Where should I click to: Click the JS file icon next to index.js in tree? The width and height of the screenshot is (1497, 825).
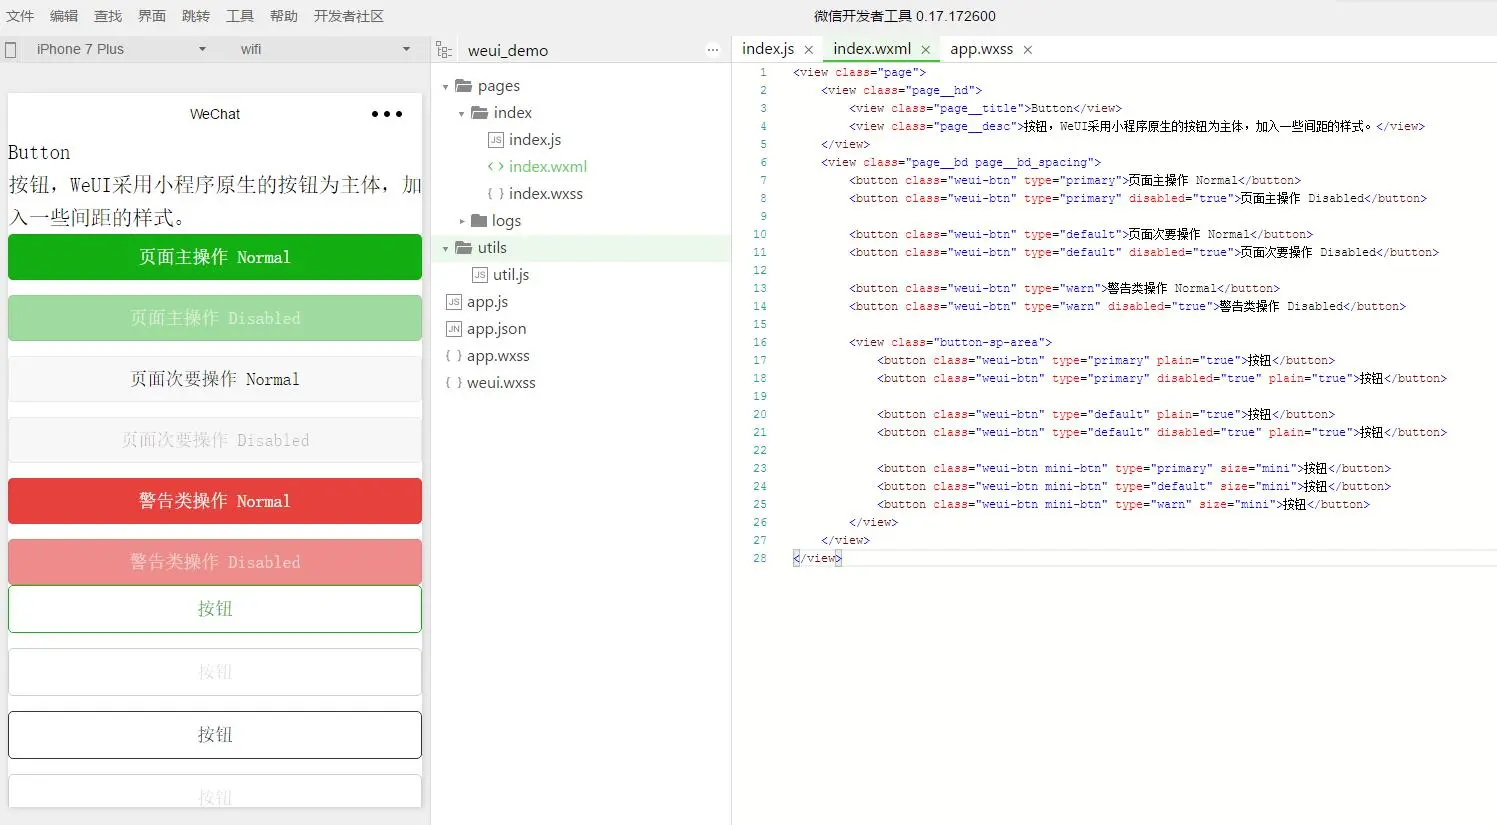495,140
